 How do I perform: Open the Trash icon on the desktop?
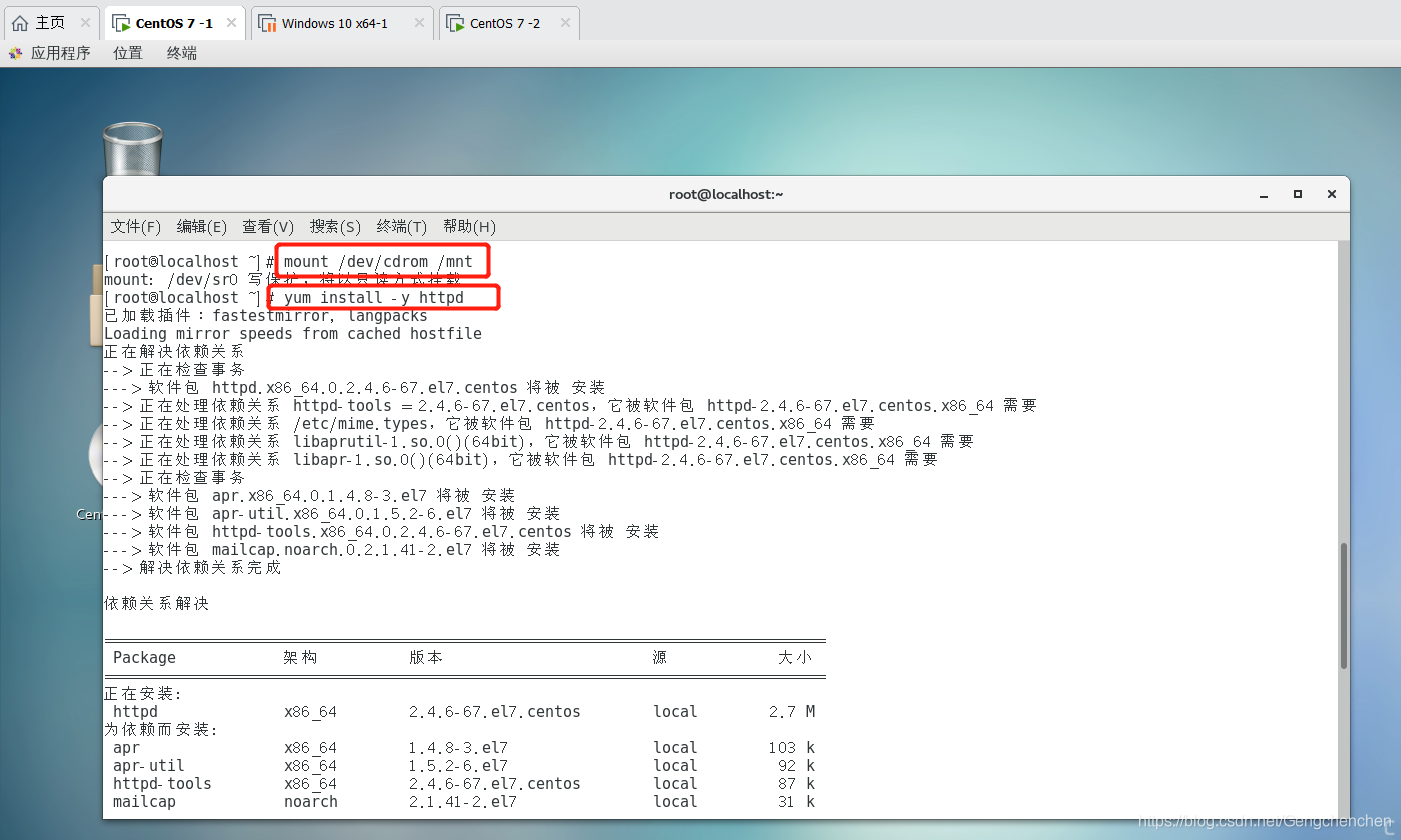(x=133, y=148)
